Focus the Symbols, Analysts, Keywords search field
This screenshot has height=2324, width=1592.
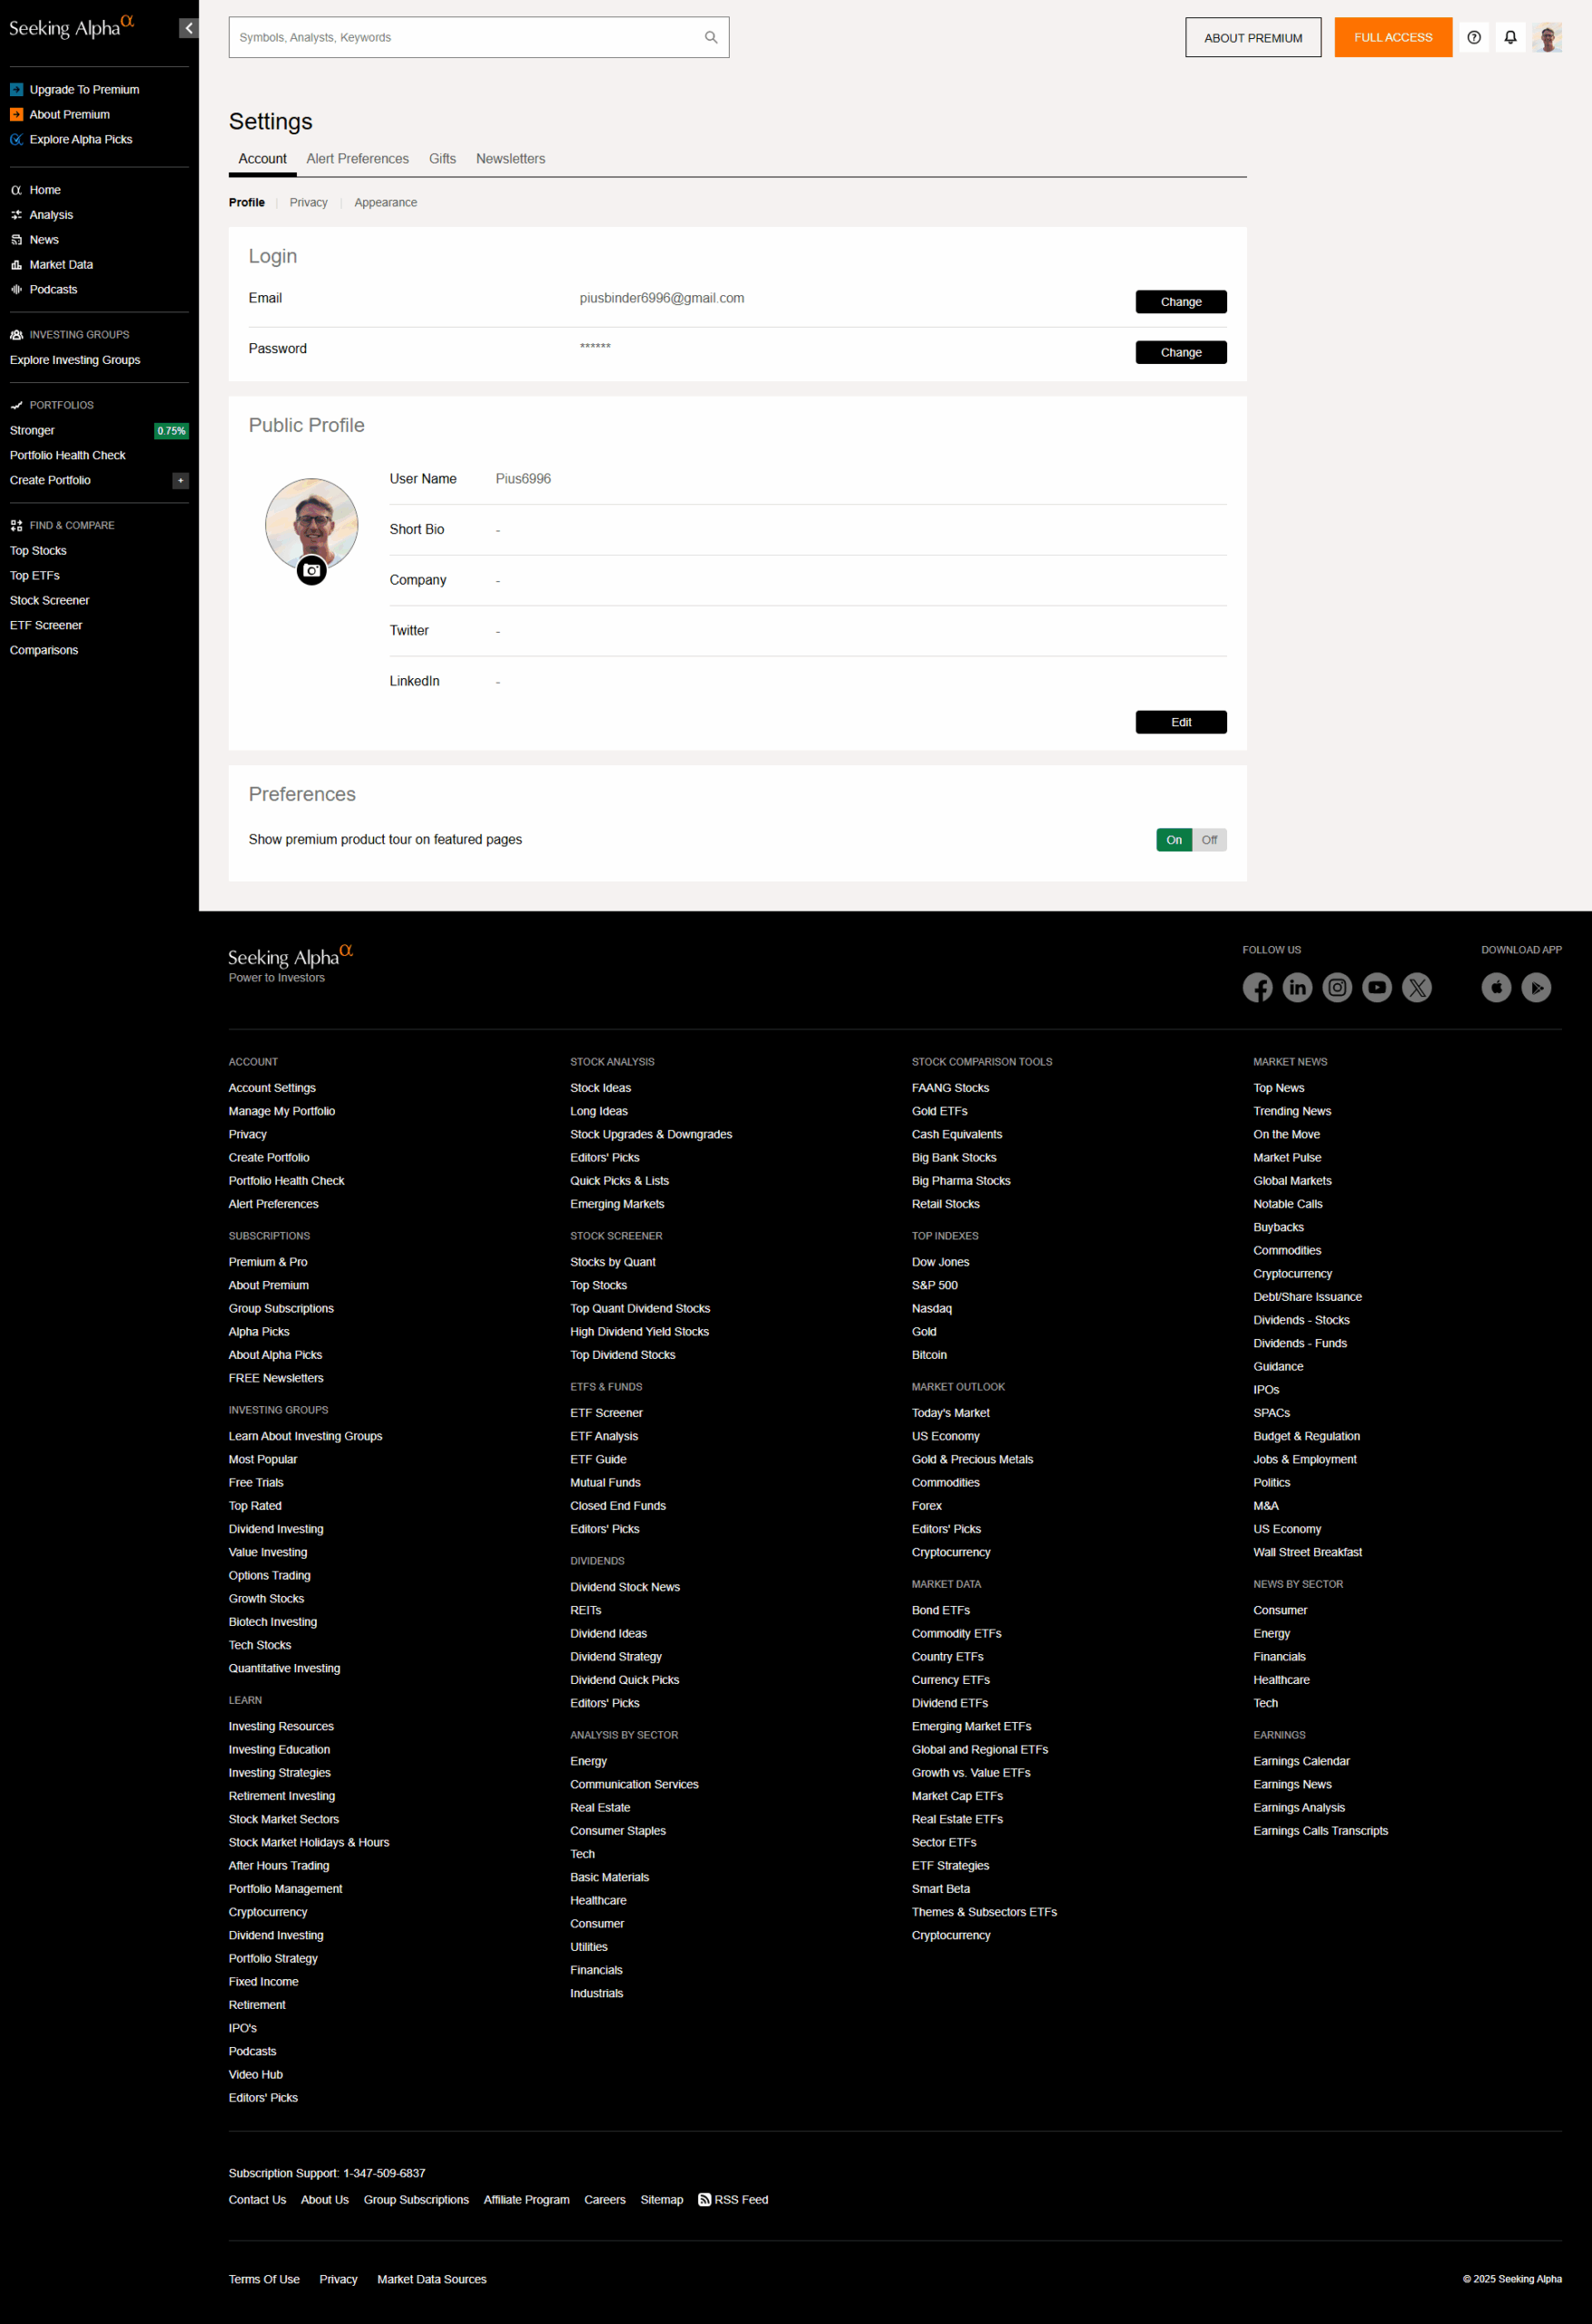click(465, 38)
